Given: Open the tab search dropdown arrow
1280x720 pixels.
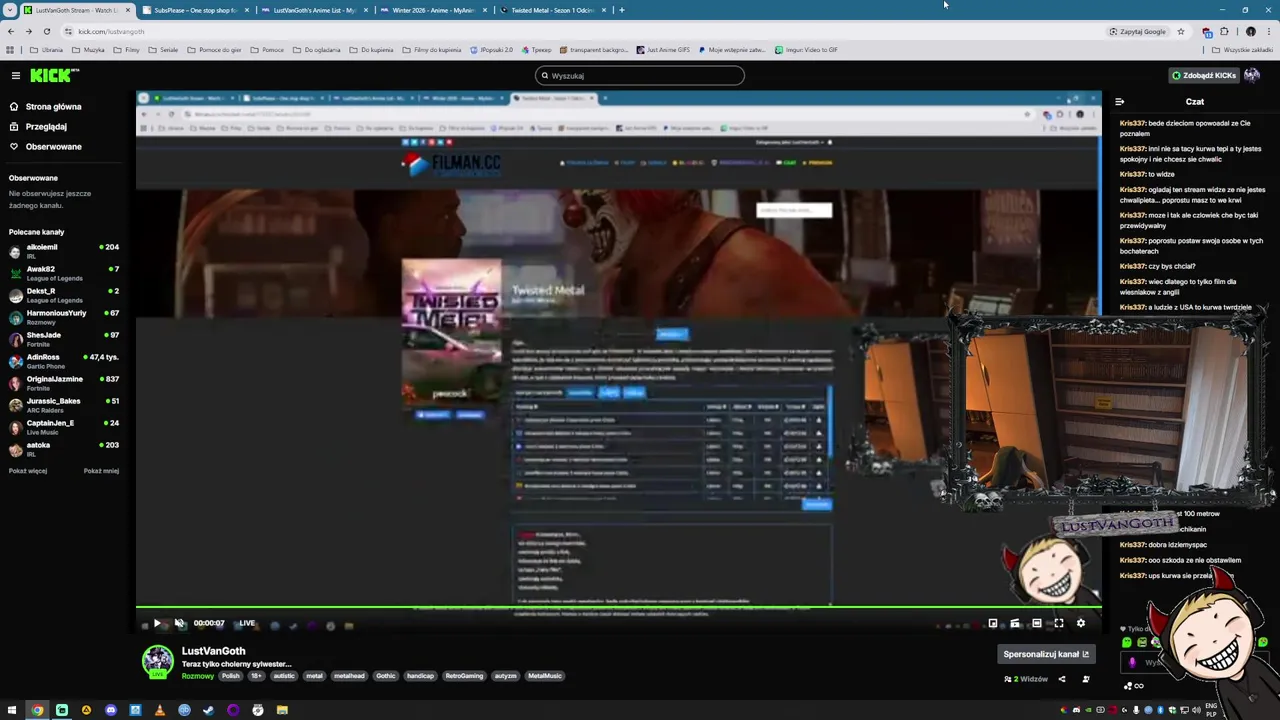Looking at the screenshot, I should coord(9,10).
